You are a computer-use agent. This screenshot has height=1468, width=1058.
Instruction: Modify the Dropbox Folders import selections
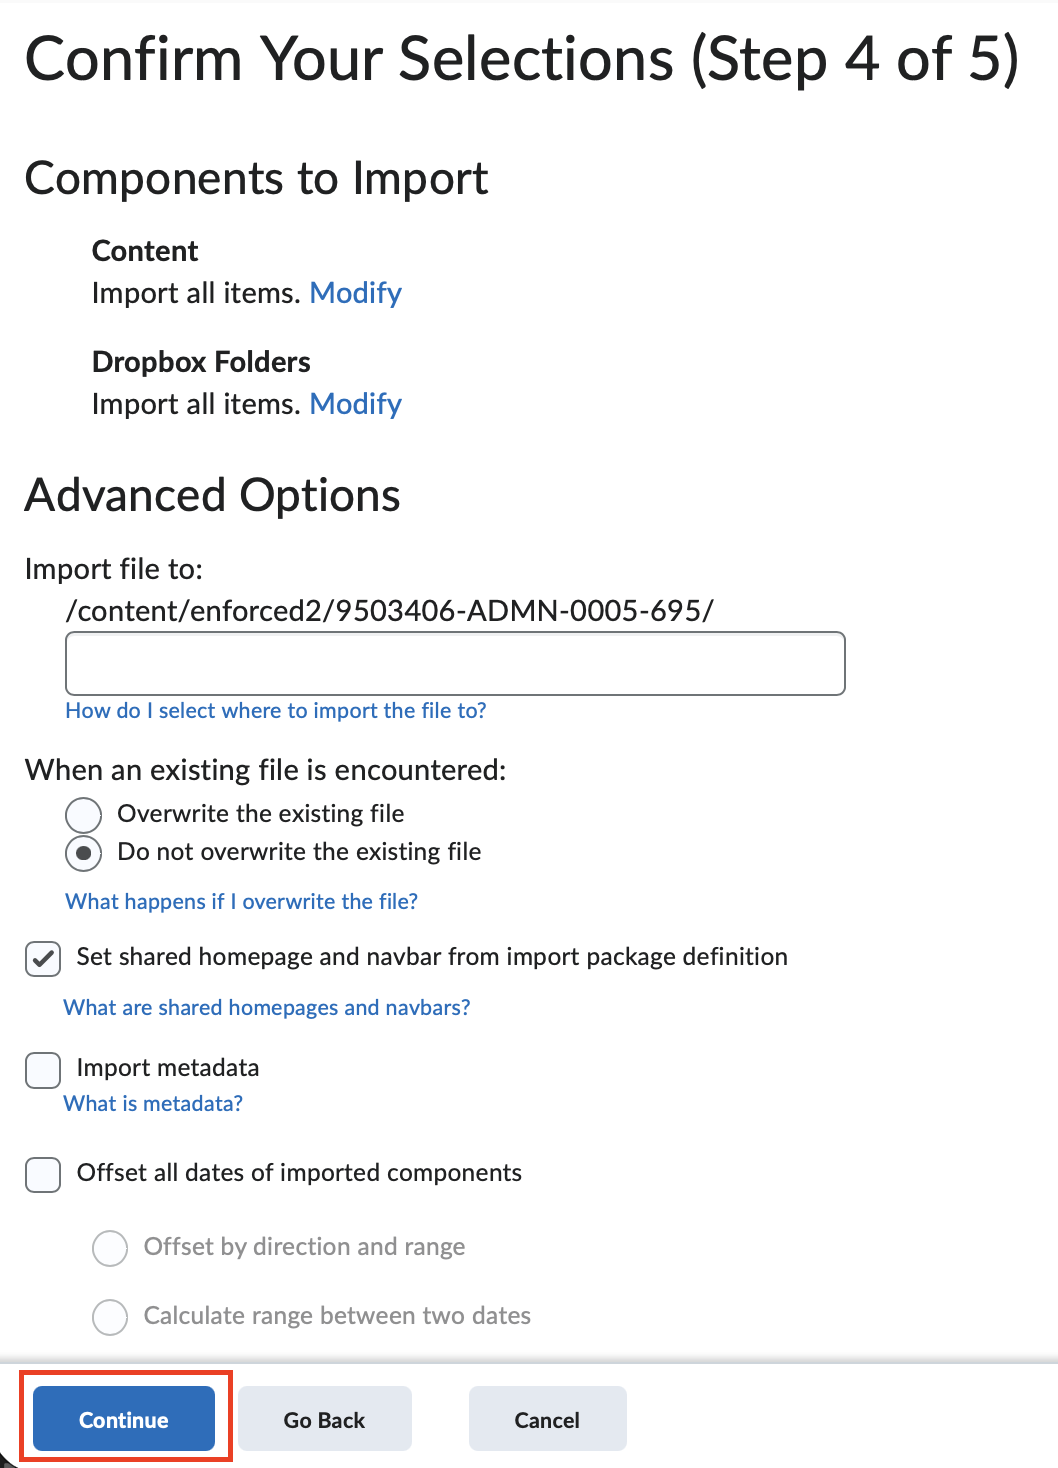pyautogui.click(x=355, y=404)
